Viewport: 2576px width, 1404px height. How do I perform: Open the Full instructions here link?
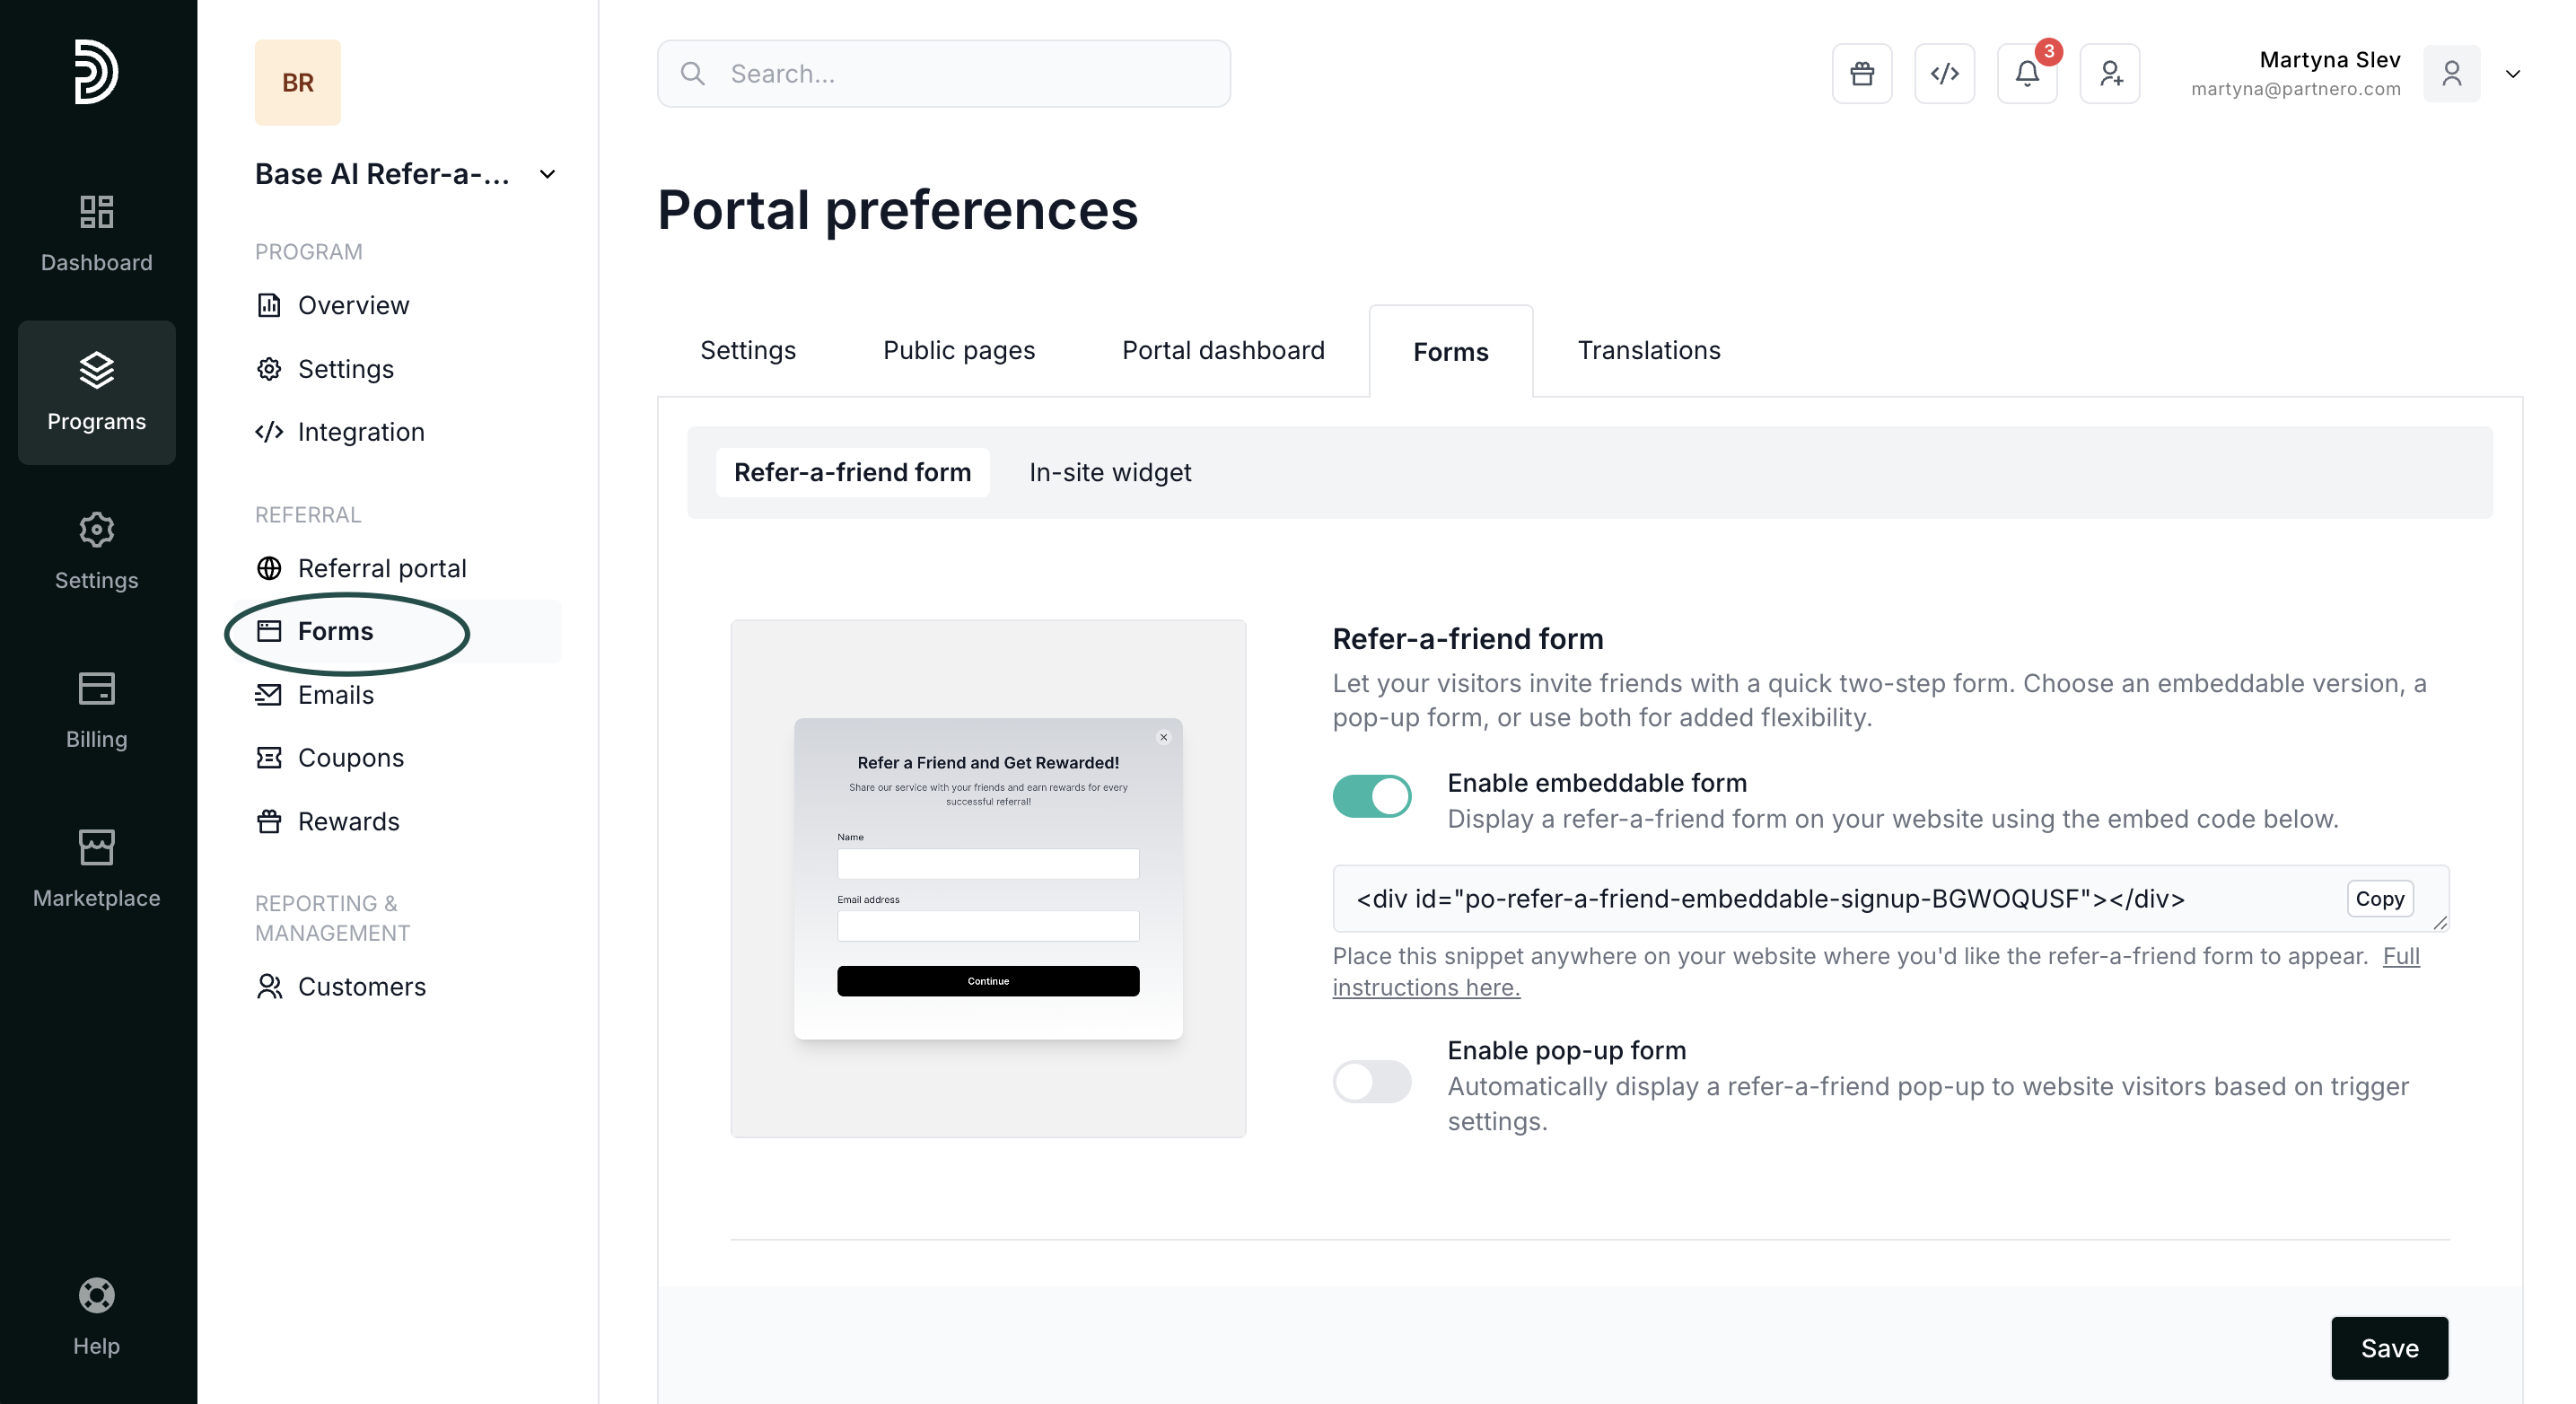(1426, 987)
